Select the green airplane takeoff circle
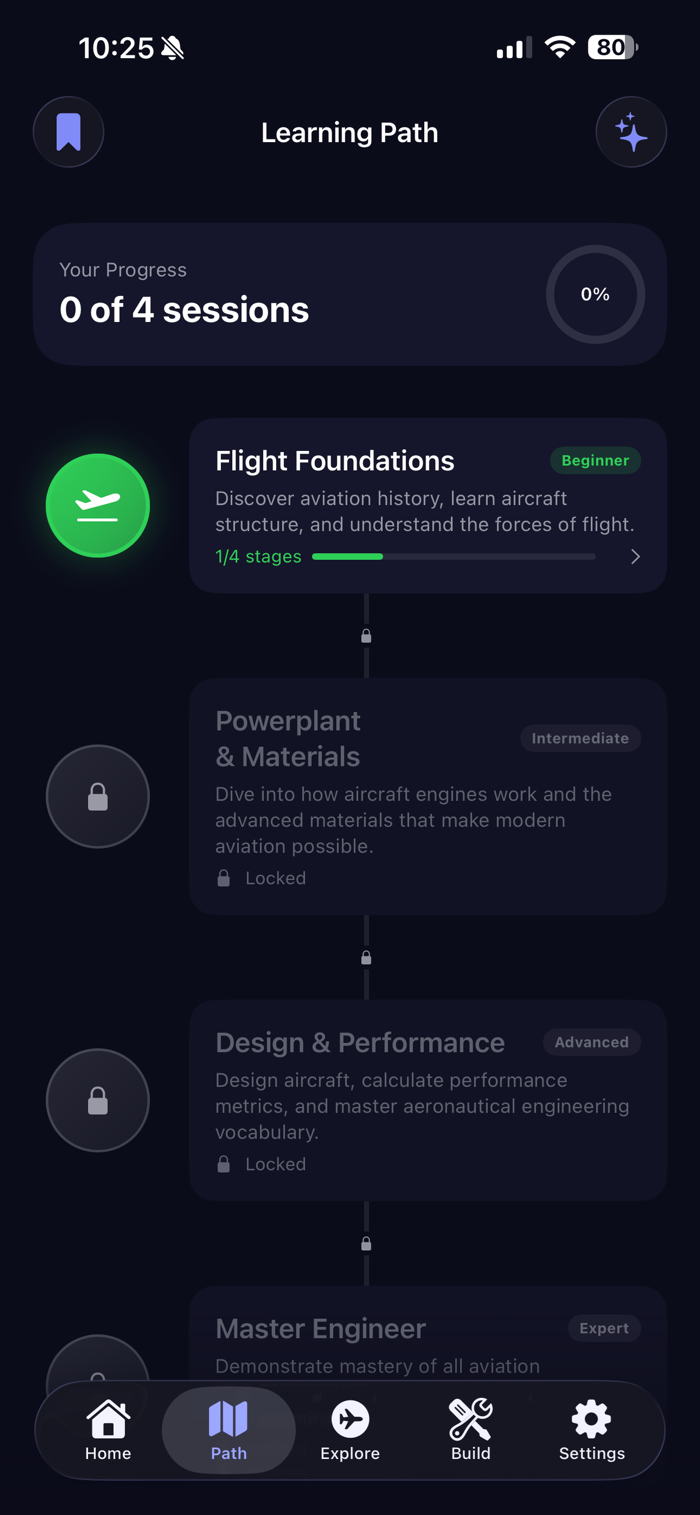The width and height of the screenshot is (700, 1515). 98,506
